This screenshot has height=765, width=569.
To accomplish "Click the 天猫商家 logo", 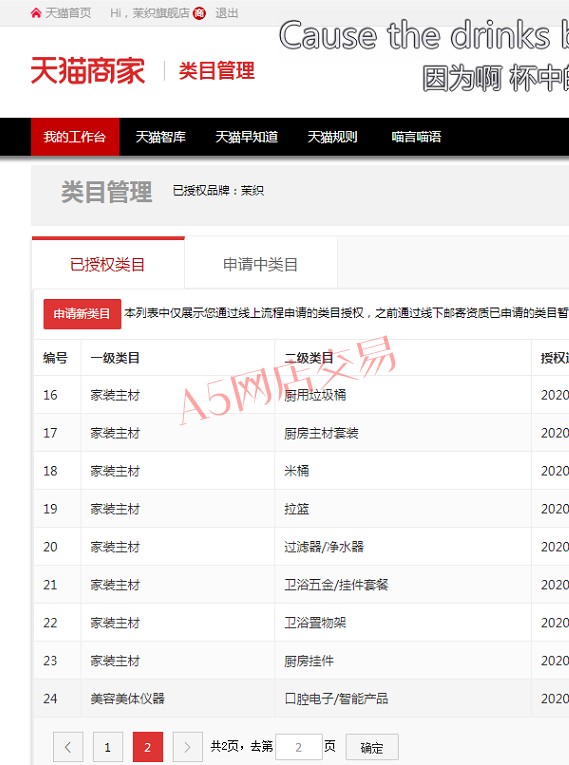I will click(x=88, y=70).
